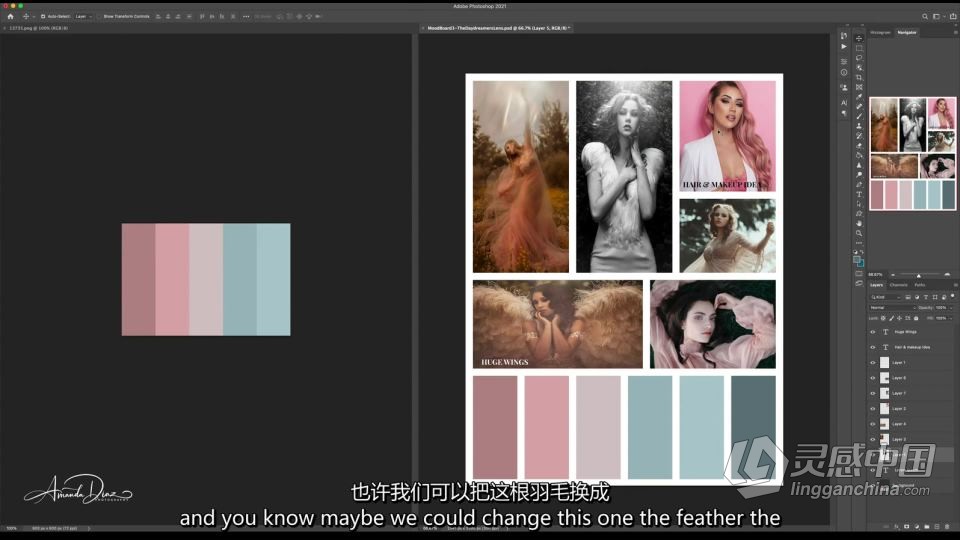Select the Lasso tool
The image size is (960, 540).
click(x=859, y=58)
